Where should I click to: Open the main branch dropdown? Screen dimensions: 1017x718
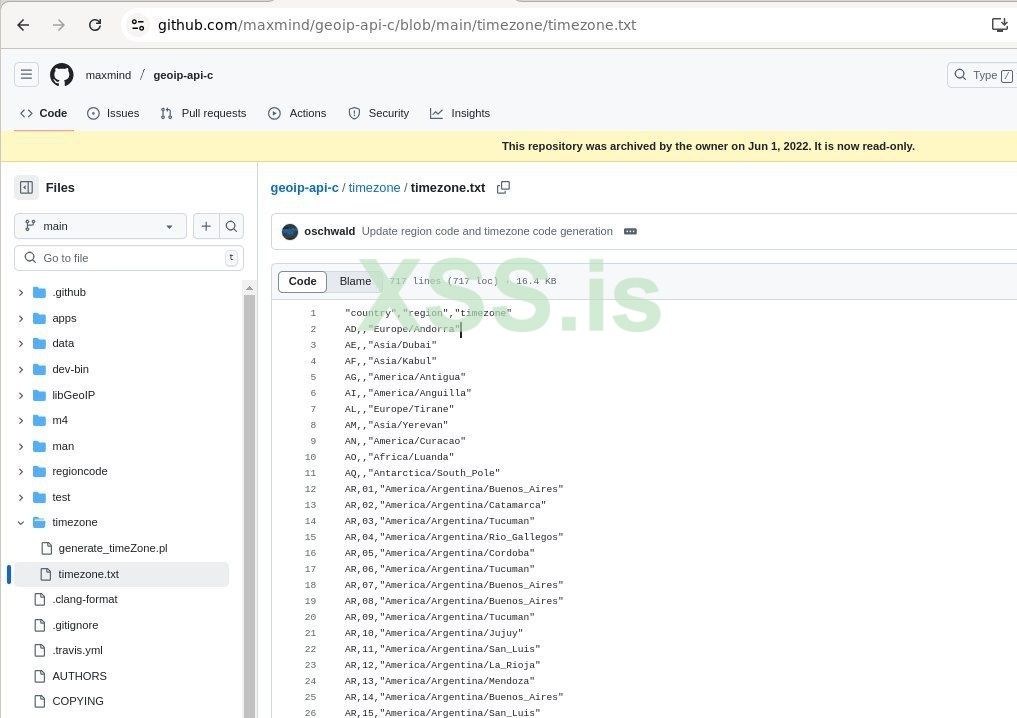pos(101,226)
